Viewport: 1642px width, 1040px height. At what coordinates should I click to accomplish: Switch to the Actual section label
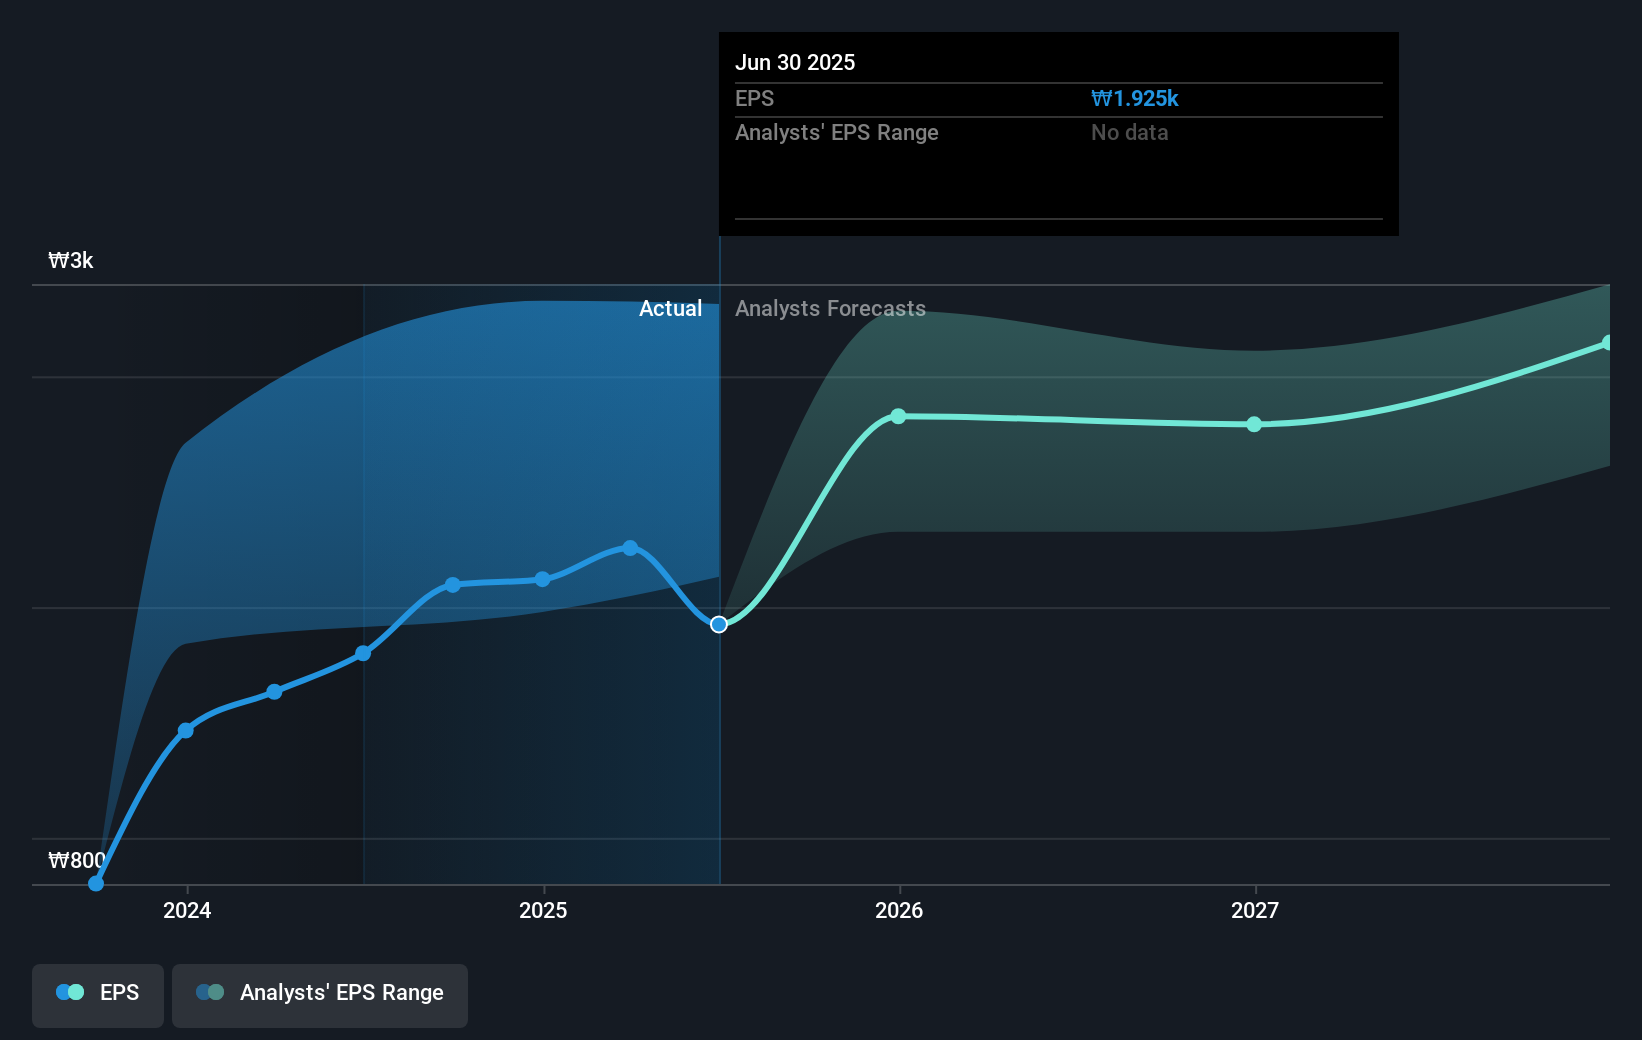[x=670, y=309]
